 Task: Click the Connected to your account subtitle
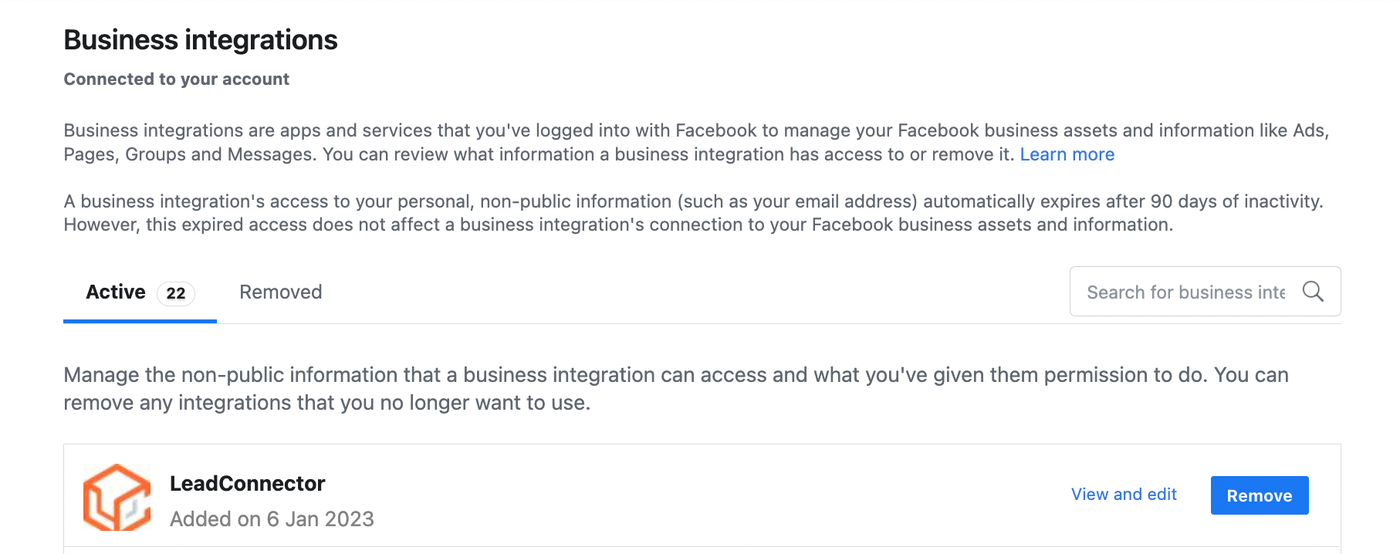(177, 79)
